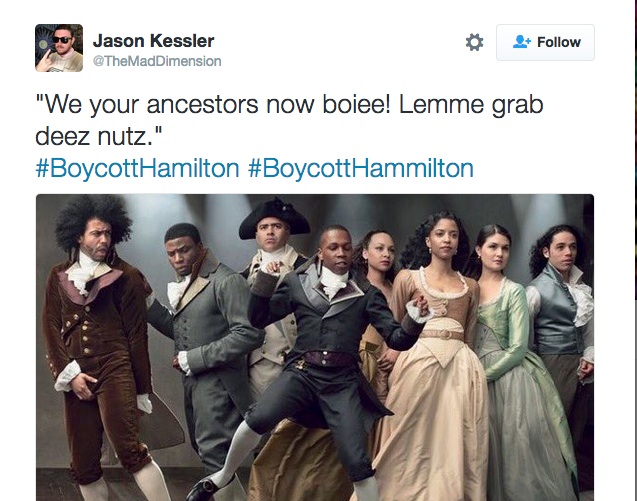The height and width of the screenshot is (501, 637).
Task: Click the person-plus icon in Follow button
Action: click(x=521, y=42)
